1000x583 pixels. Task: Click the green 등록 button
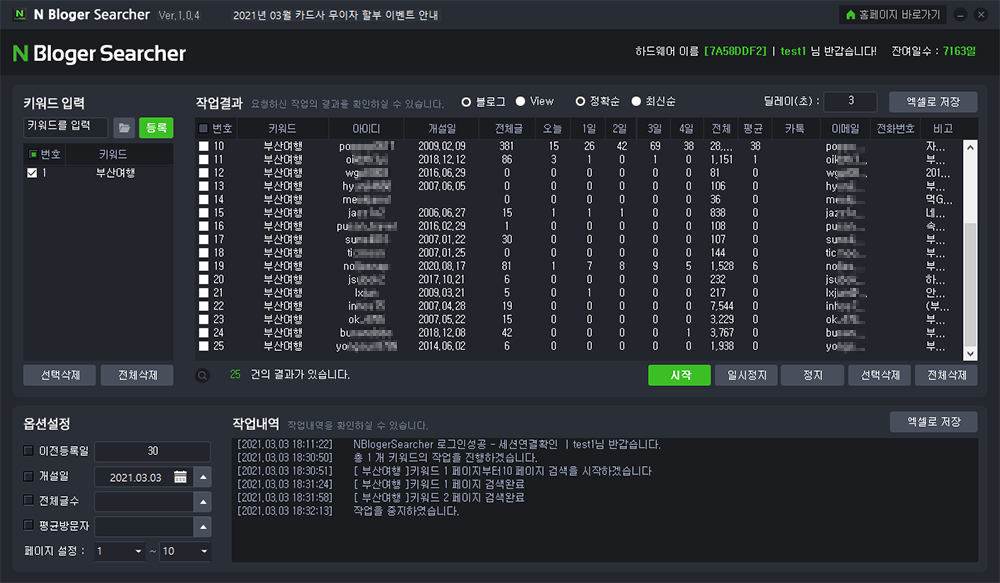pos(156,128)
